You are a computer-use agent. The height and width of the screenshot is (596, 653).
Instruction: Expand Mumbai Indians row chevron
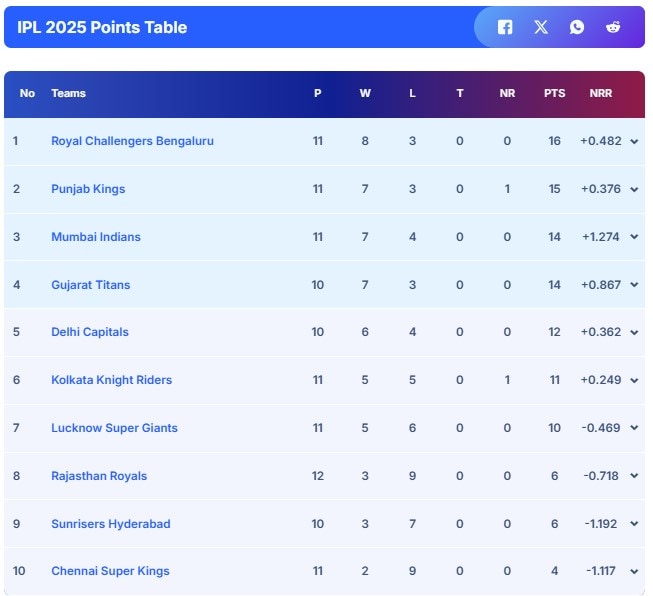coord(634,238)
